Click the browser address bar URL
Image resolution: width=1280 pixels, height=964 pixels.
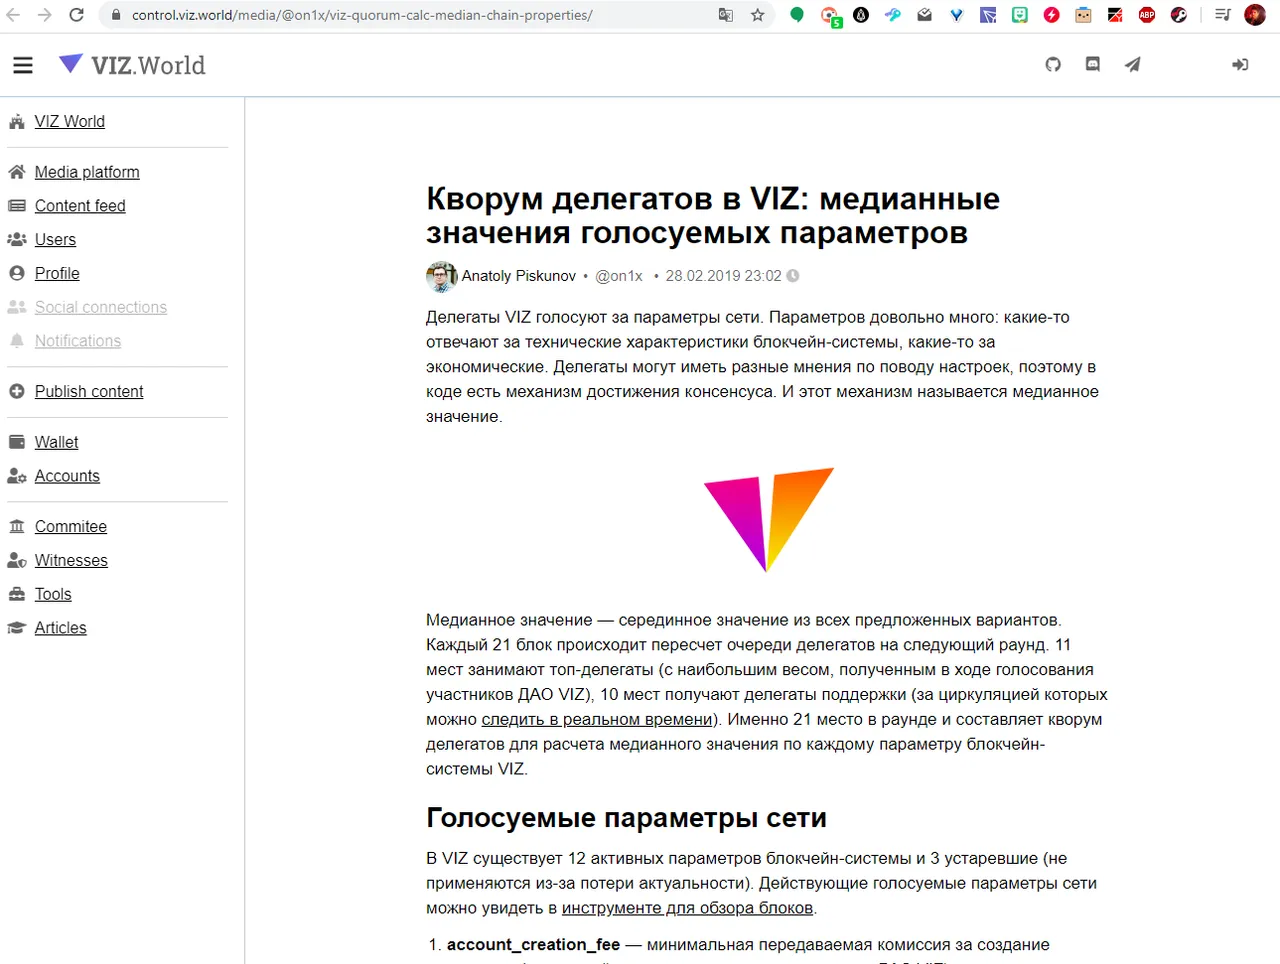(362, 15)
